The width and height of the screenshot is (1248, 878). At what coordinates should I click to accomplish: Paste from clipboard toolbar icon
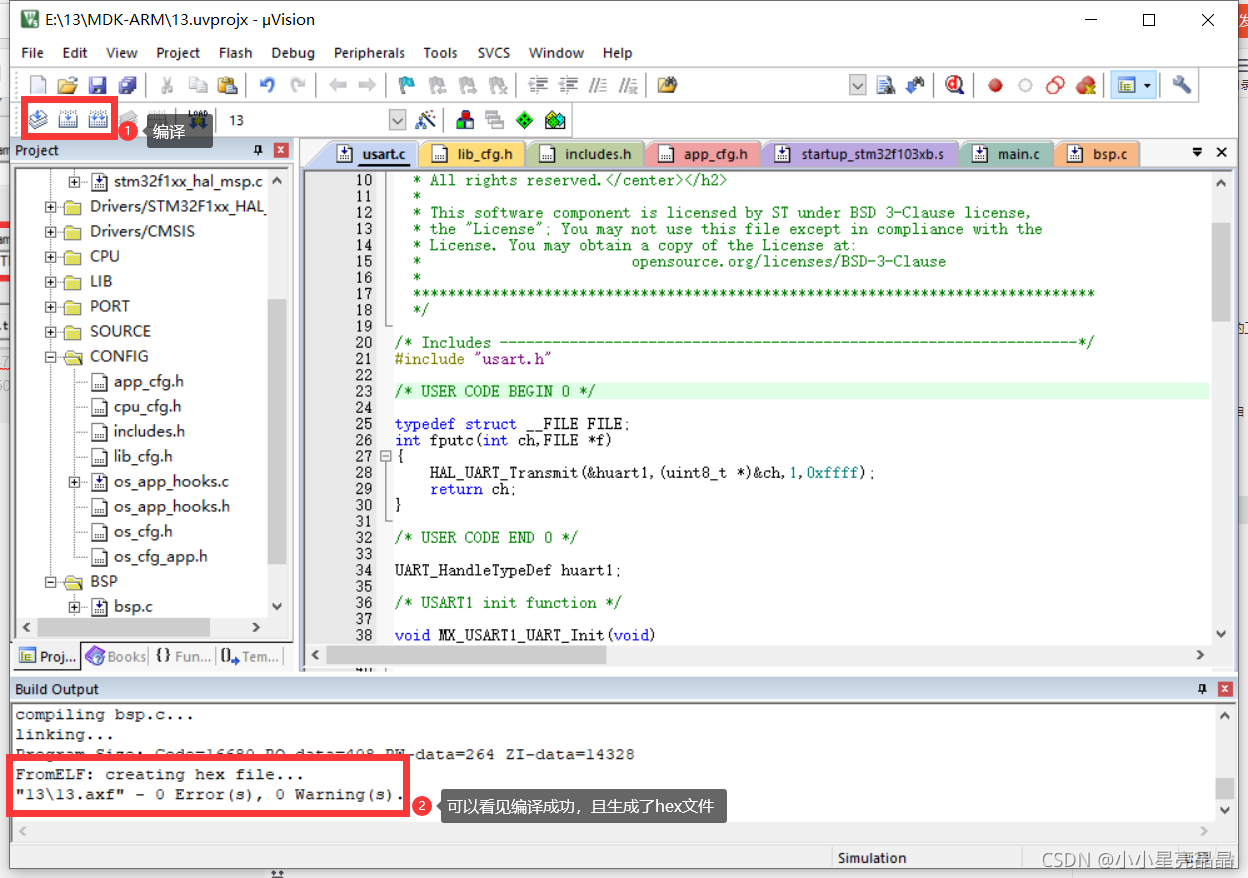[x=227, y=86]
